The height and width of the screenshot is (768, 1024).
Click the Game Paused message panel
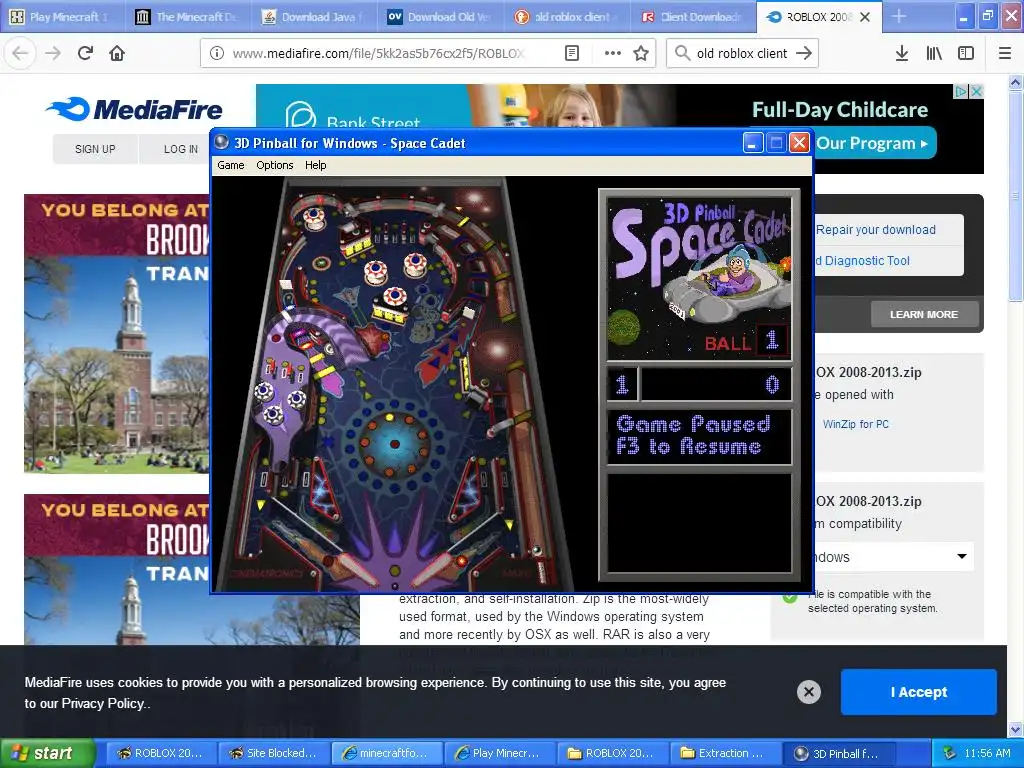pyautogui.click(x=699, y=436)
